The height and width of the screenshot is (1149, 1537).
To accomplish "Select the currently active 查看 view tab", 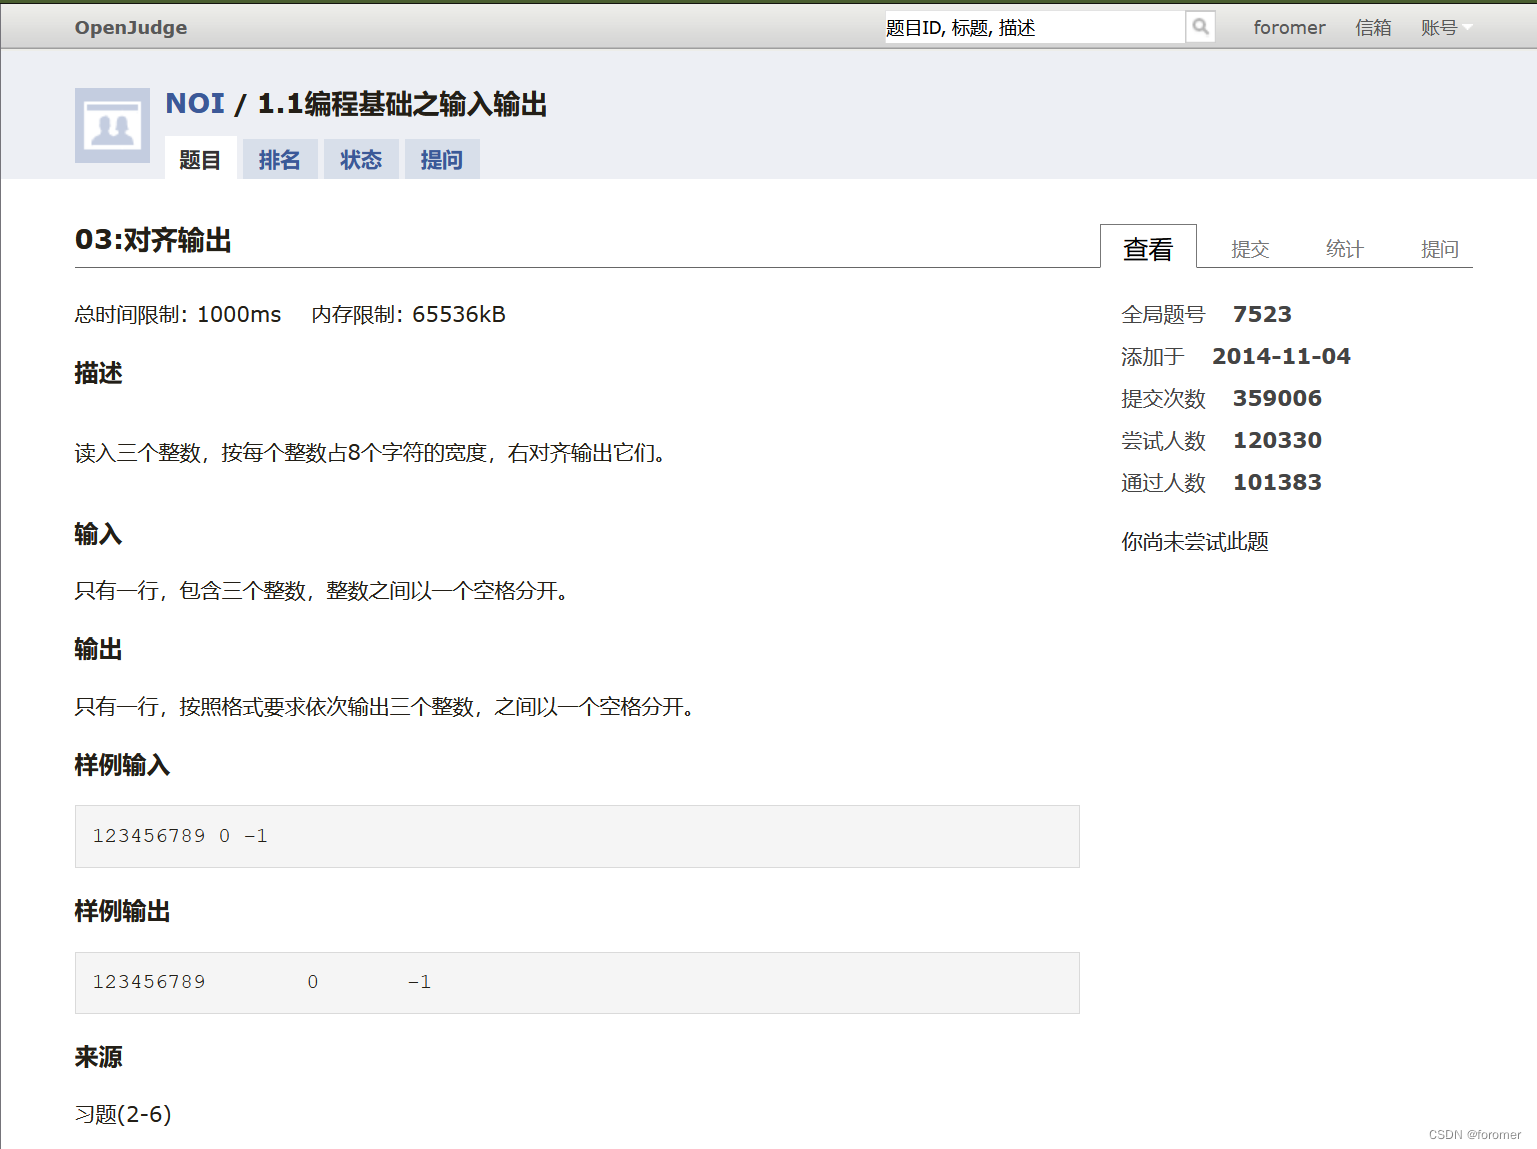I will 1148,248.
